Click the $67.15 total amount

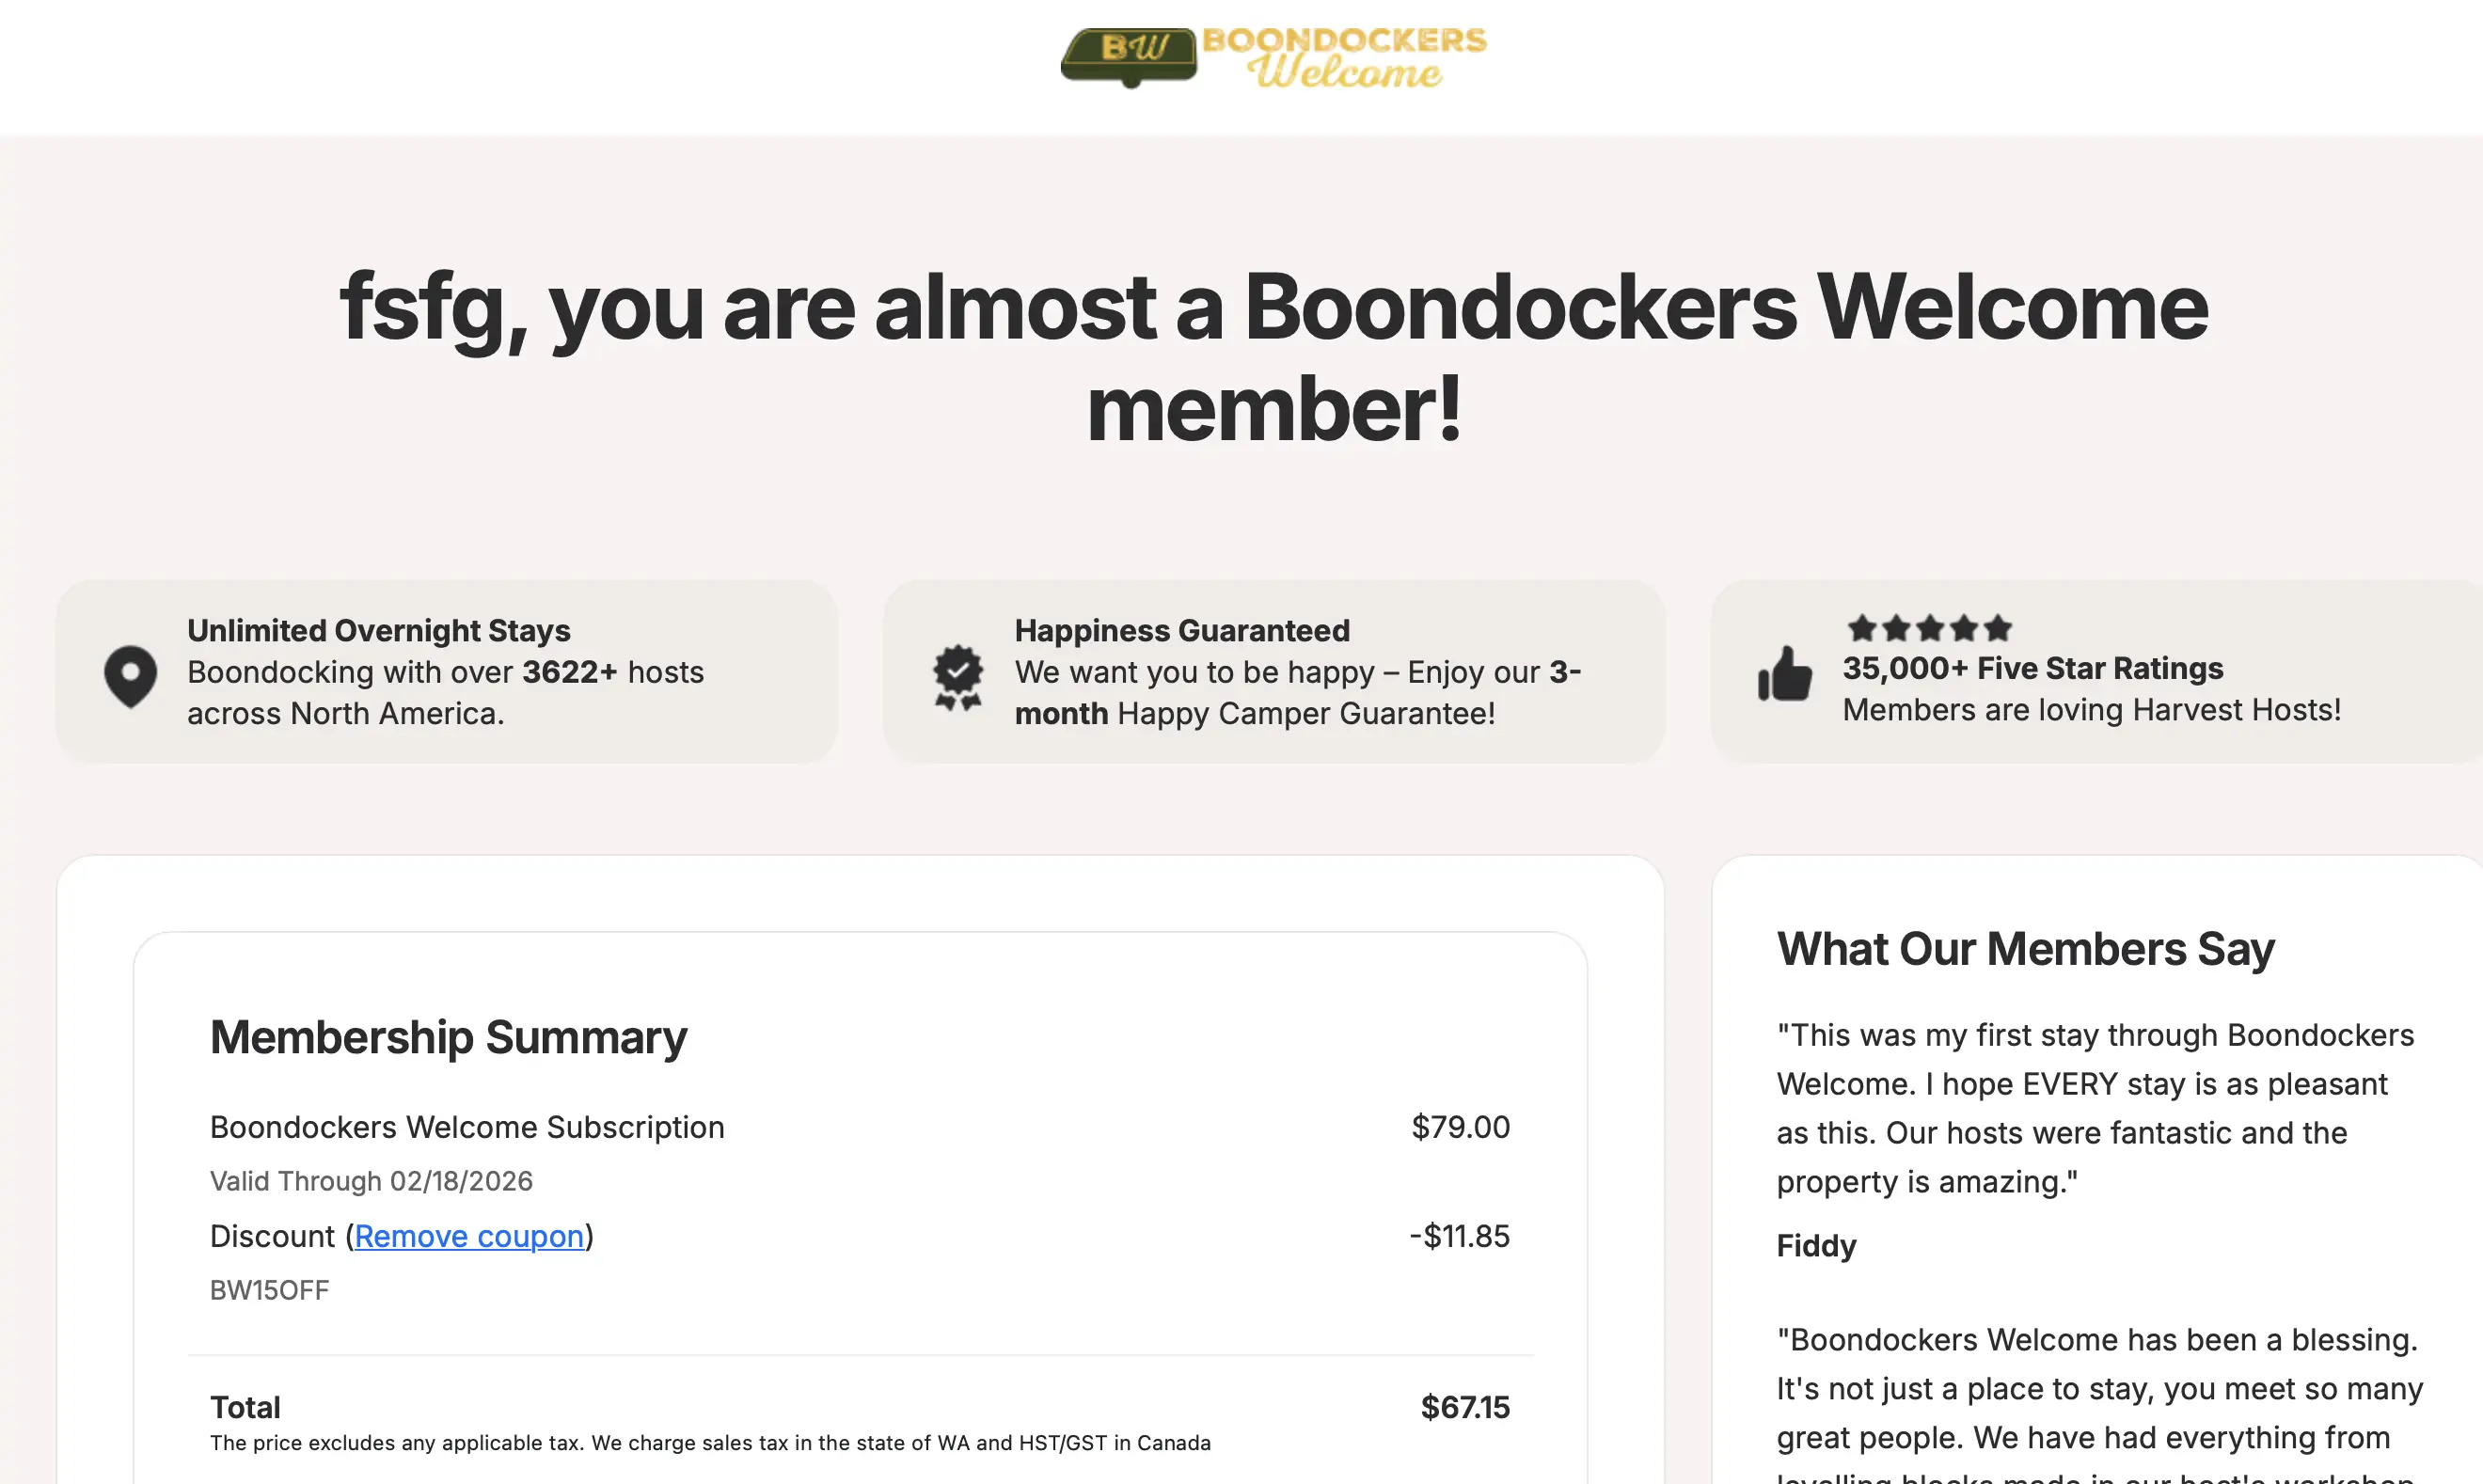click(x=1465, y=1407)
